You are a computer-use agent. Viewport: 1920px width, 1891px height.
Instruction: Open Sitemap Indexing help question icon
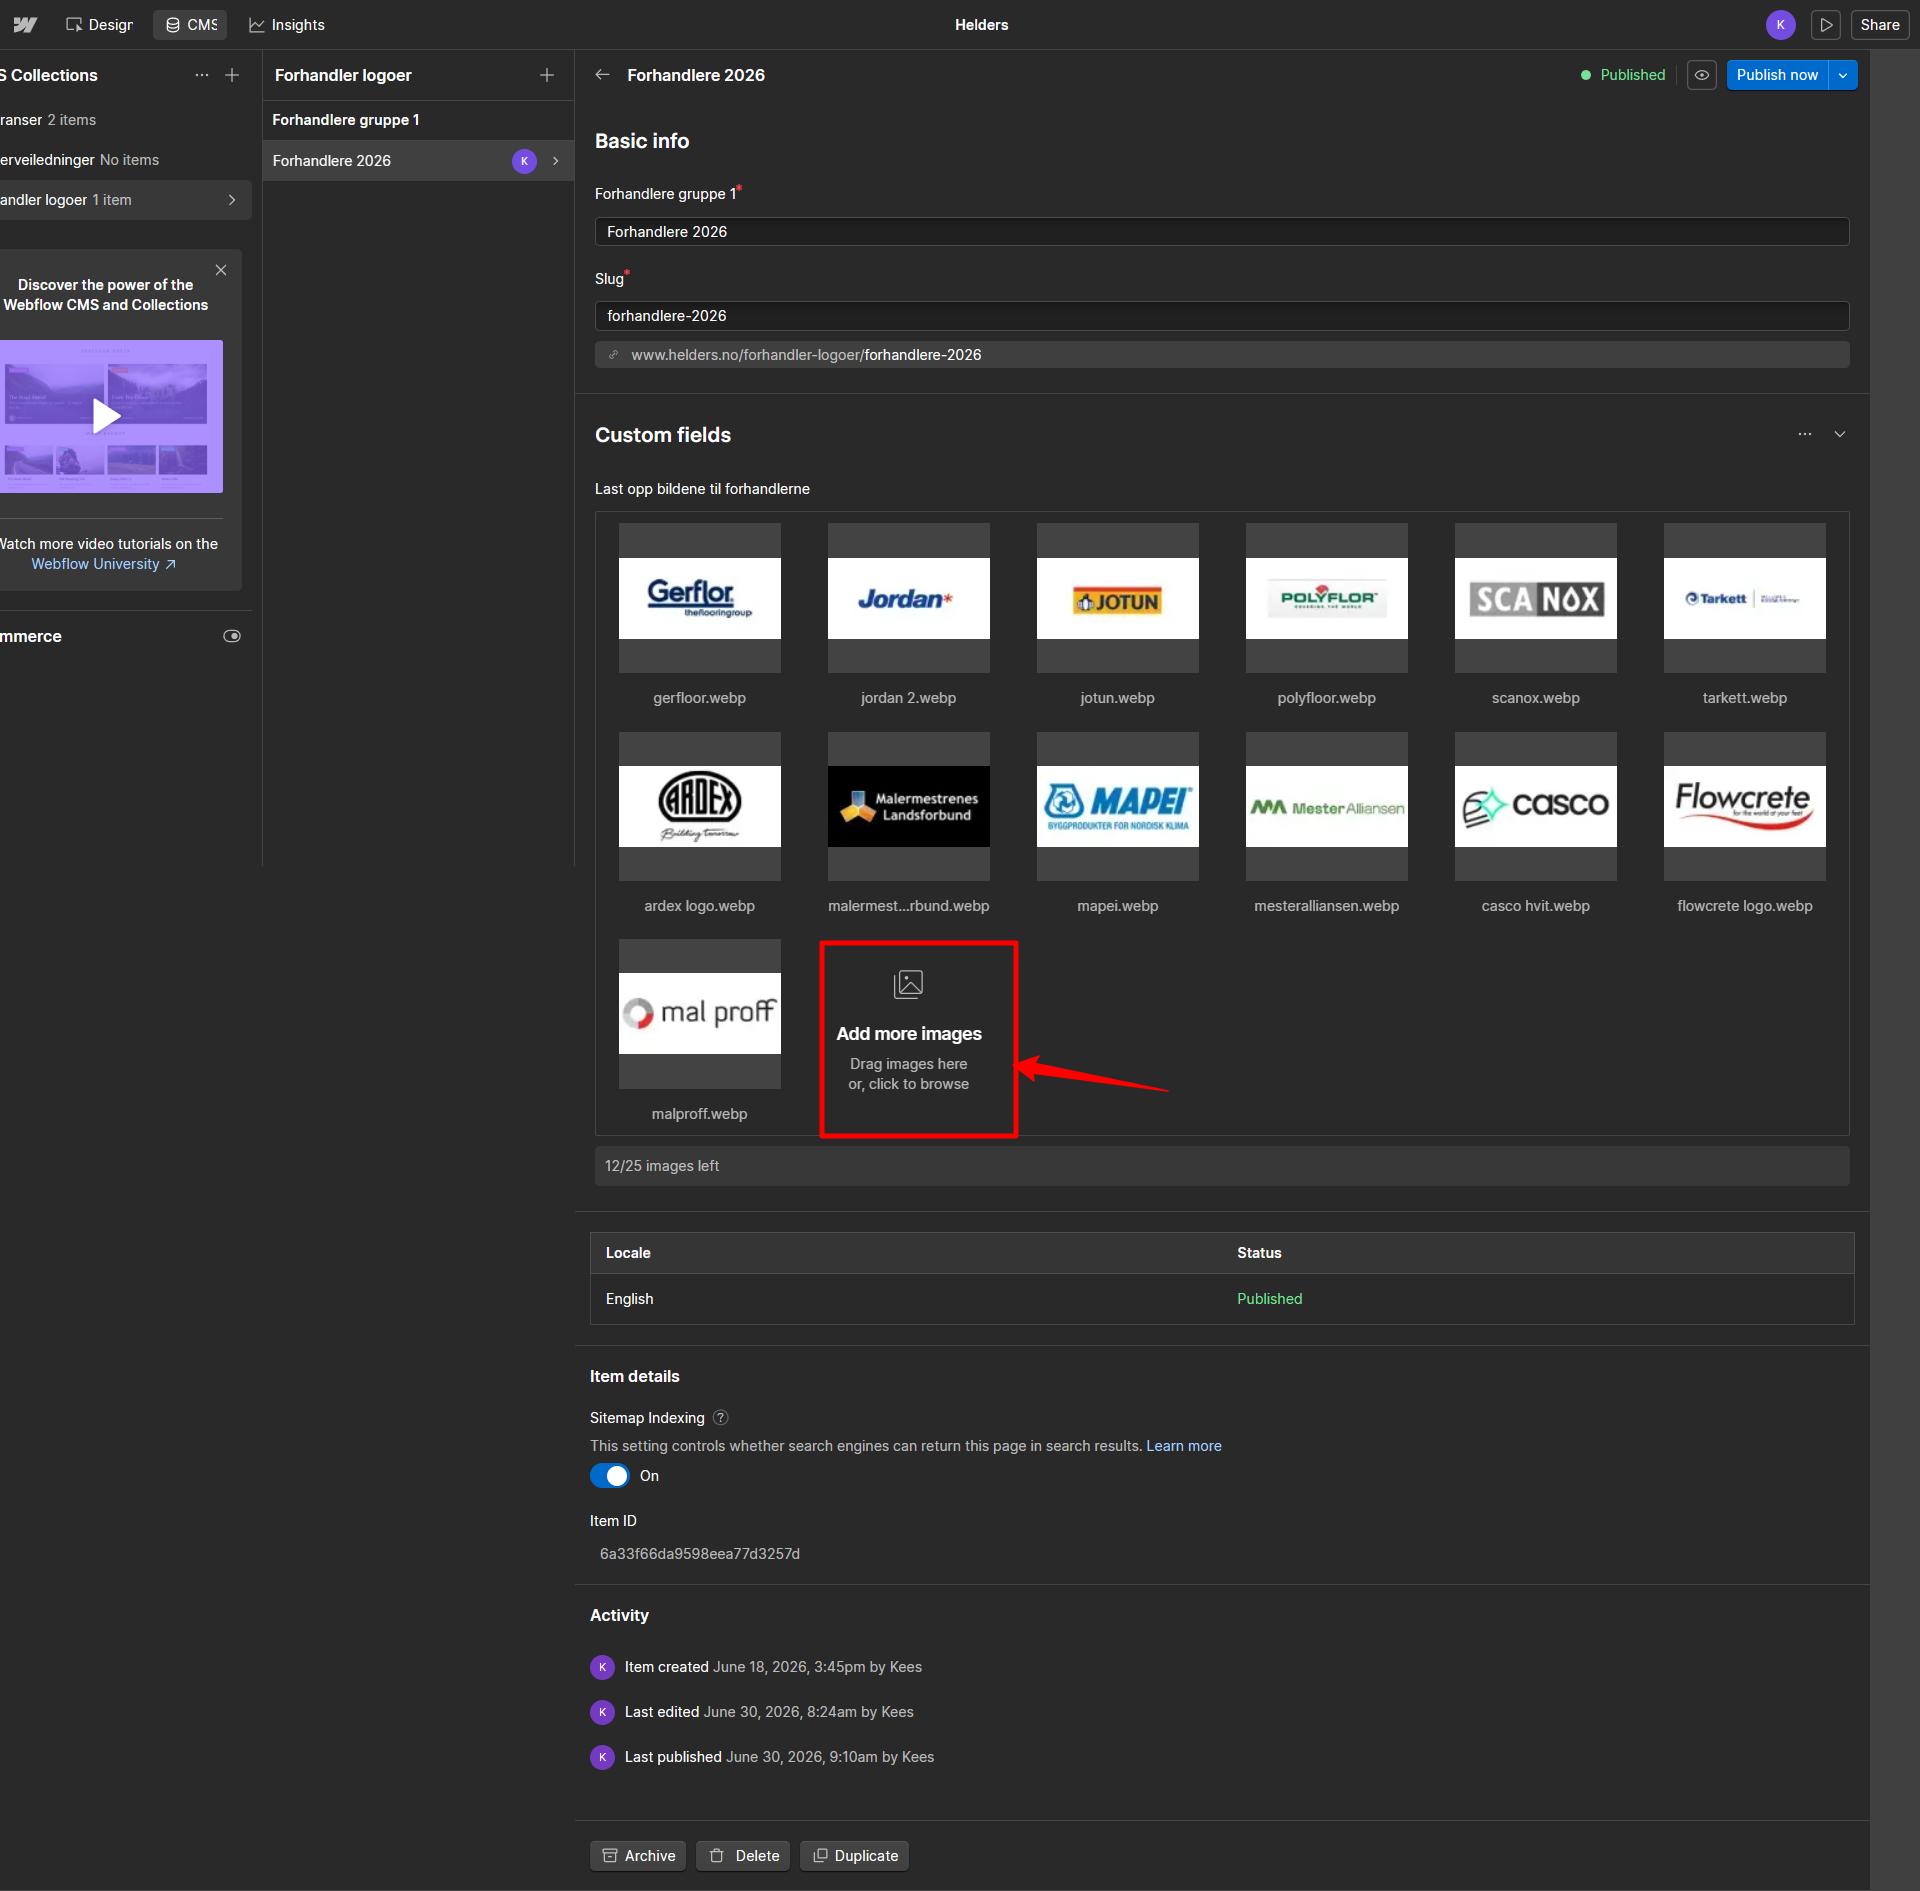click(x=721, y=1418)
